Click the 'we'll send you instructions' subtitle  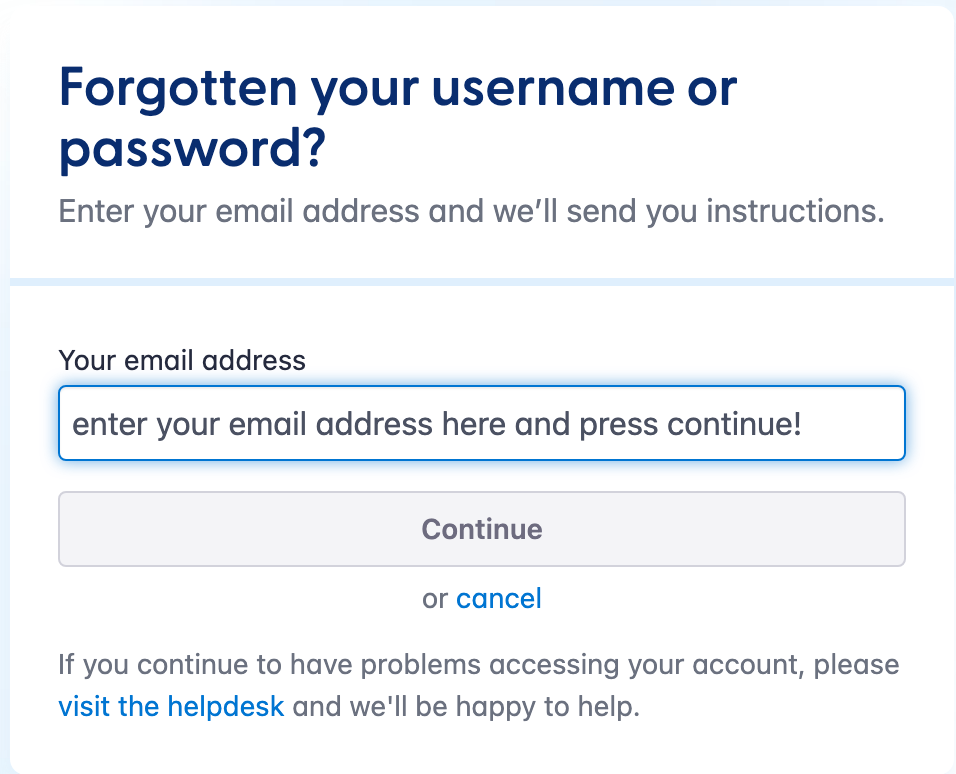click(x=471, y=212)
